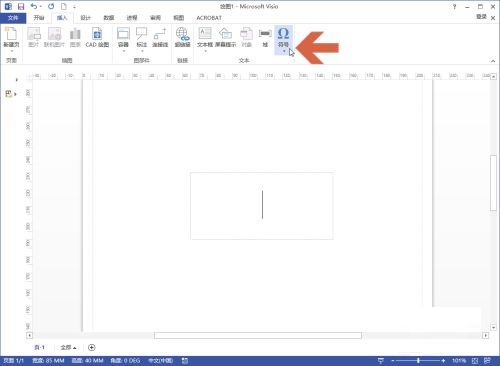The image size is (500, 366).
Task: Undo the last action
Action: [34, 6]
